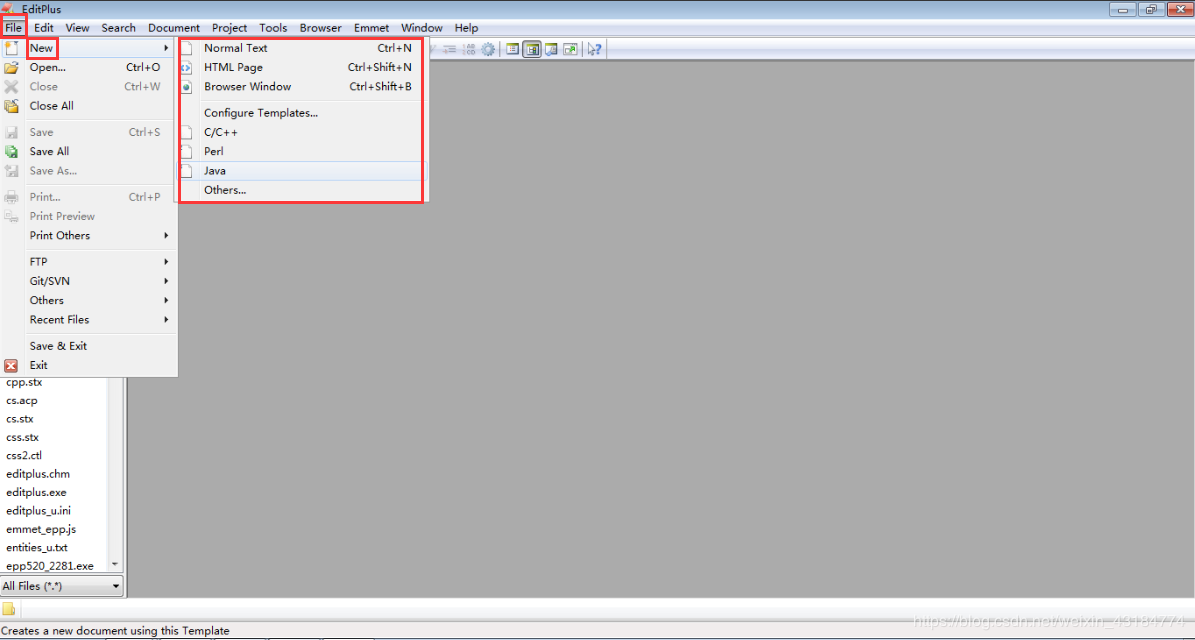Toggle line numbers toolbar icon
This screenshot has width=1195, height=640.
(x=469, y=50)
